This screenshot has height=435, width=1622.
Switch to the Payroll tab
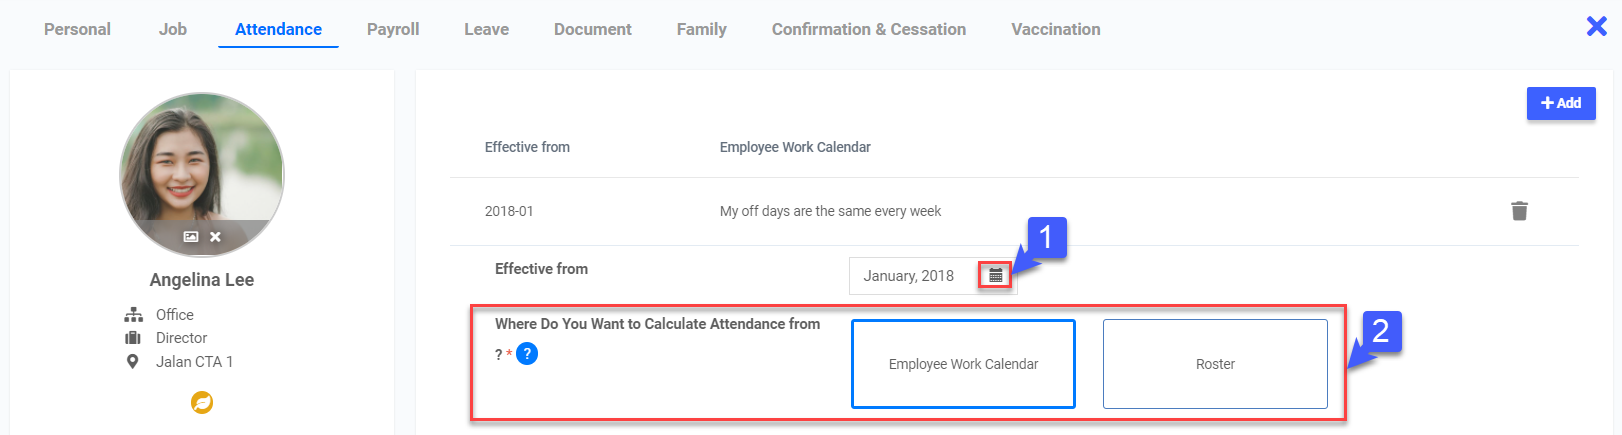coord(393,29)
